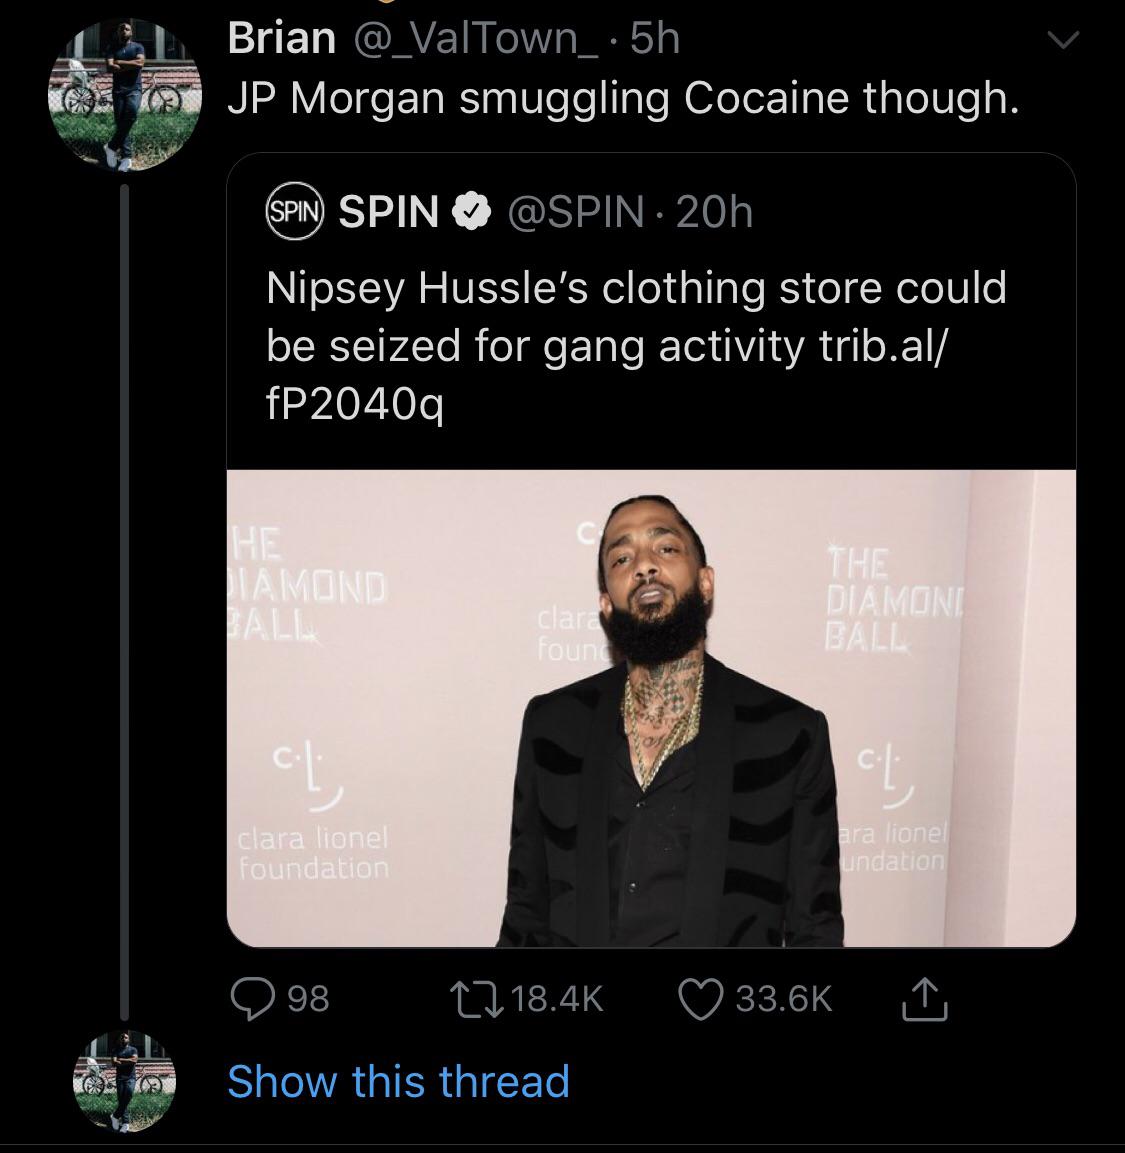Click the 18.4K retweet count

[554, 998]
